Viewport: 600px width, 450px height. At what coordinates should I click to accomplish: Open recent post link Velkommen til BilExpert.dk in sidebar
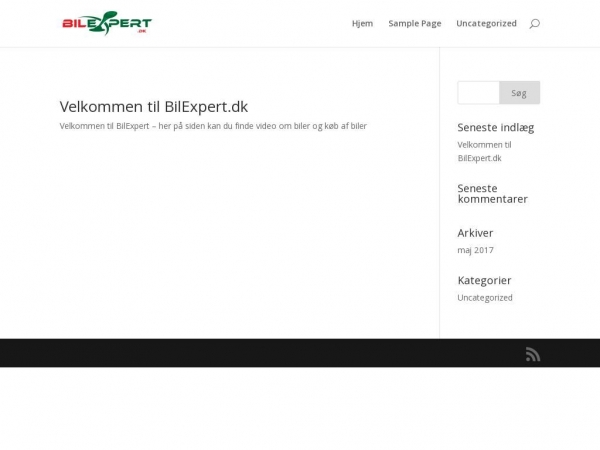click(484, 152)
